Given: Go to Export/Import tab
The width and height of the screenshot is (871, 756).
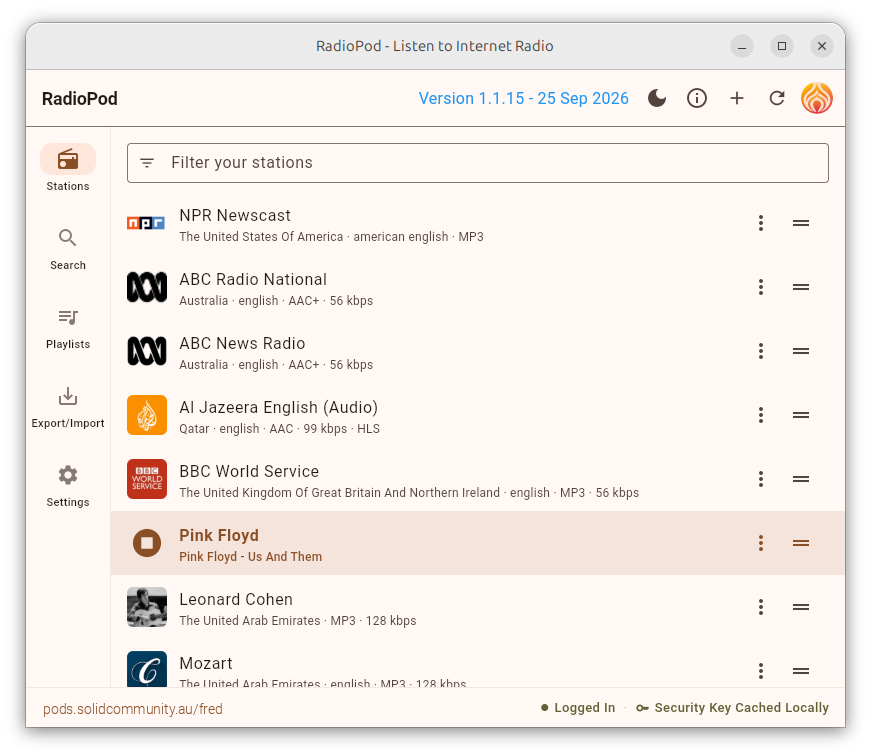Looking at the screenshot, I should [x=68, y=407].
